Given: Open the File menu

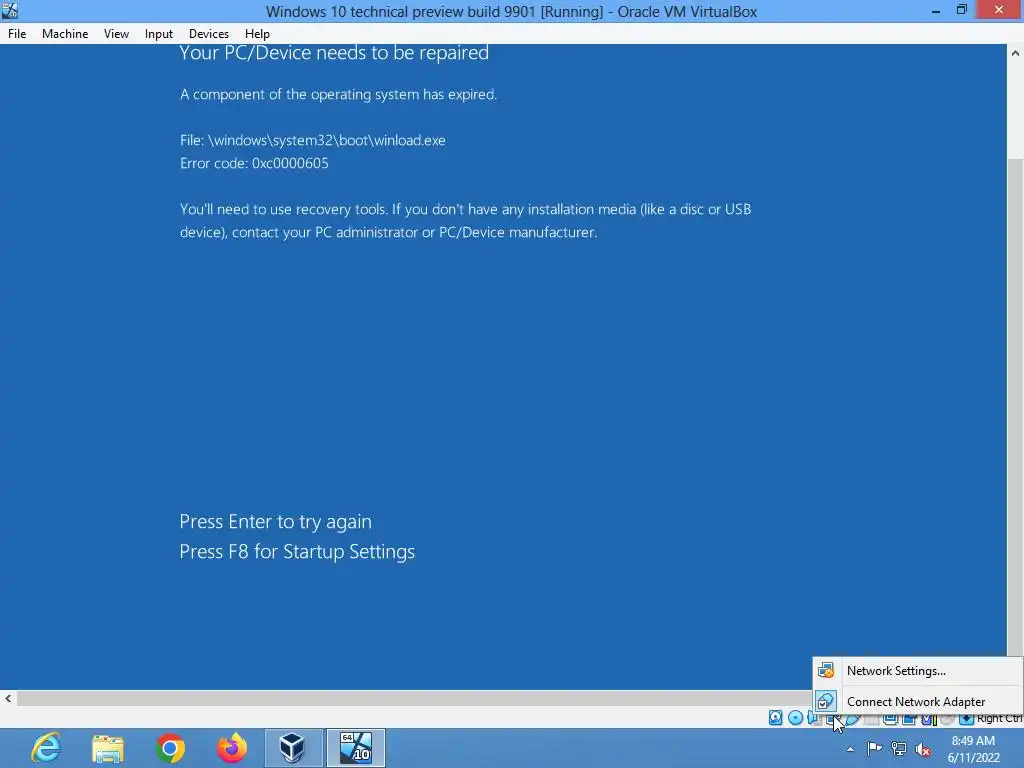Looking at the screenshot, I should pos(17,34).
